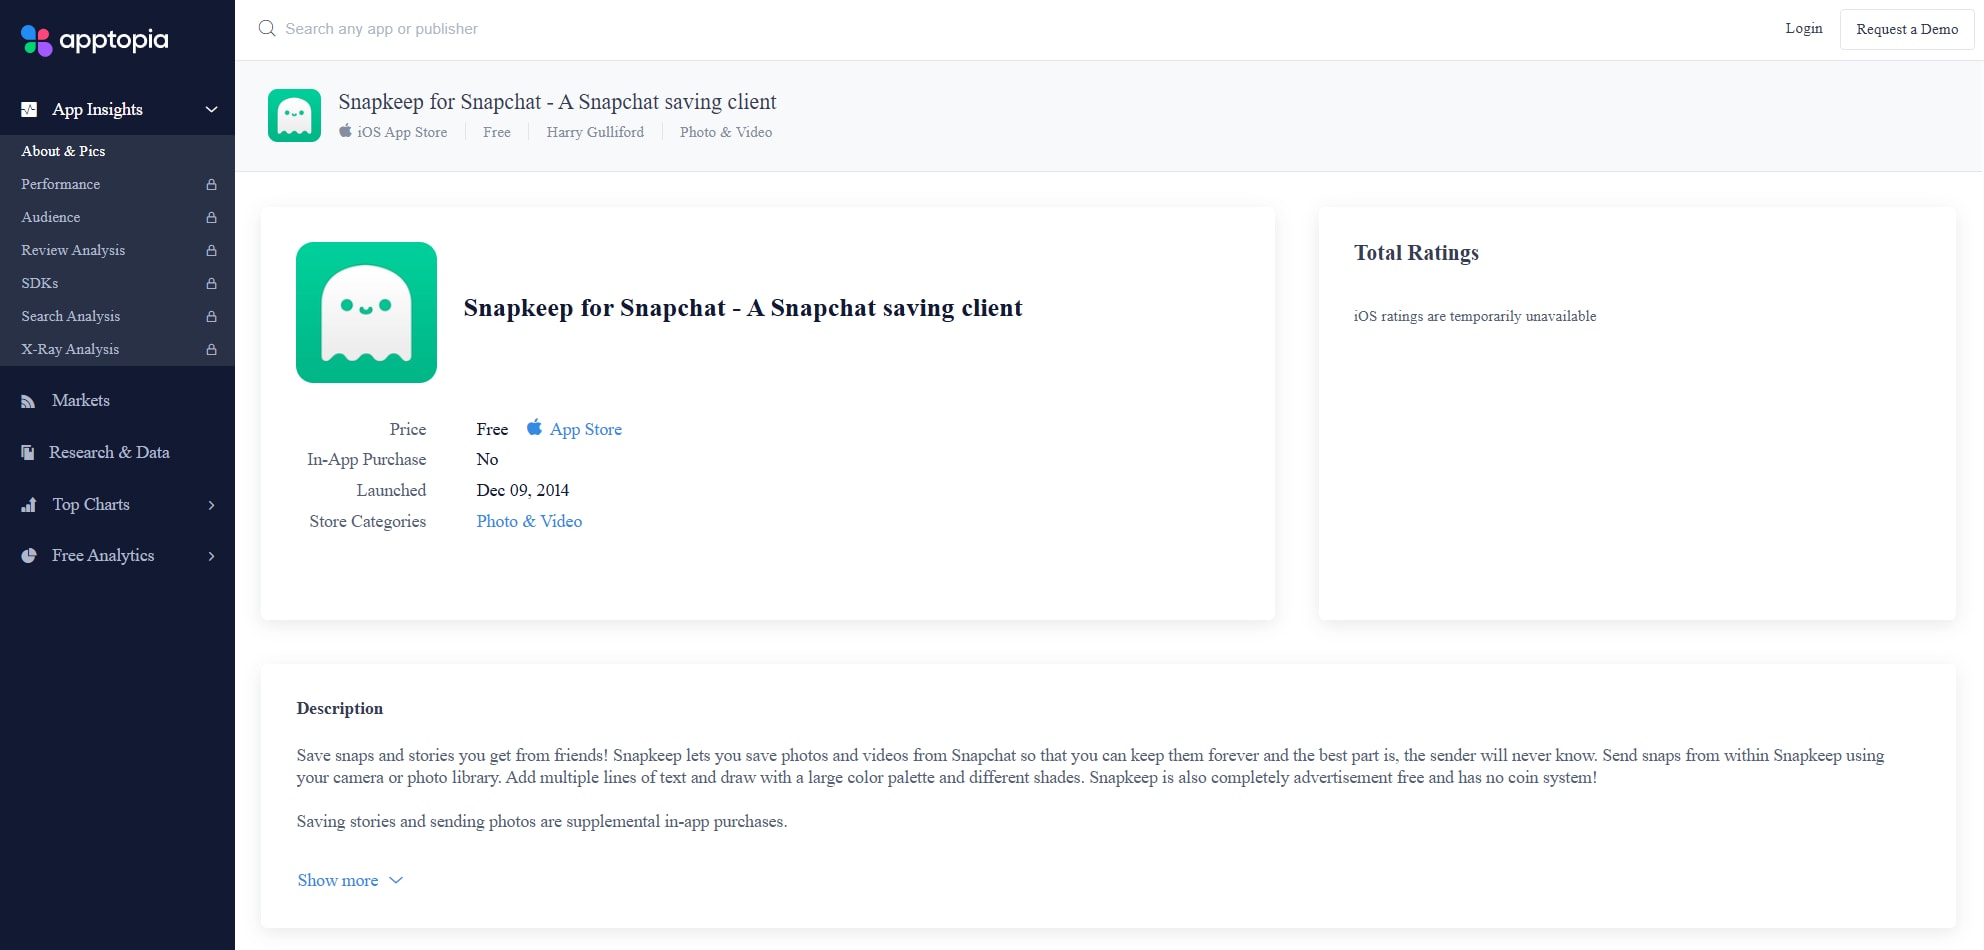Collapse the App Insights section
This screenshot has height=950, width=1984.
coord(210,108)
